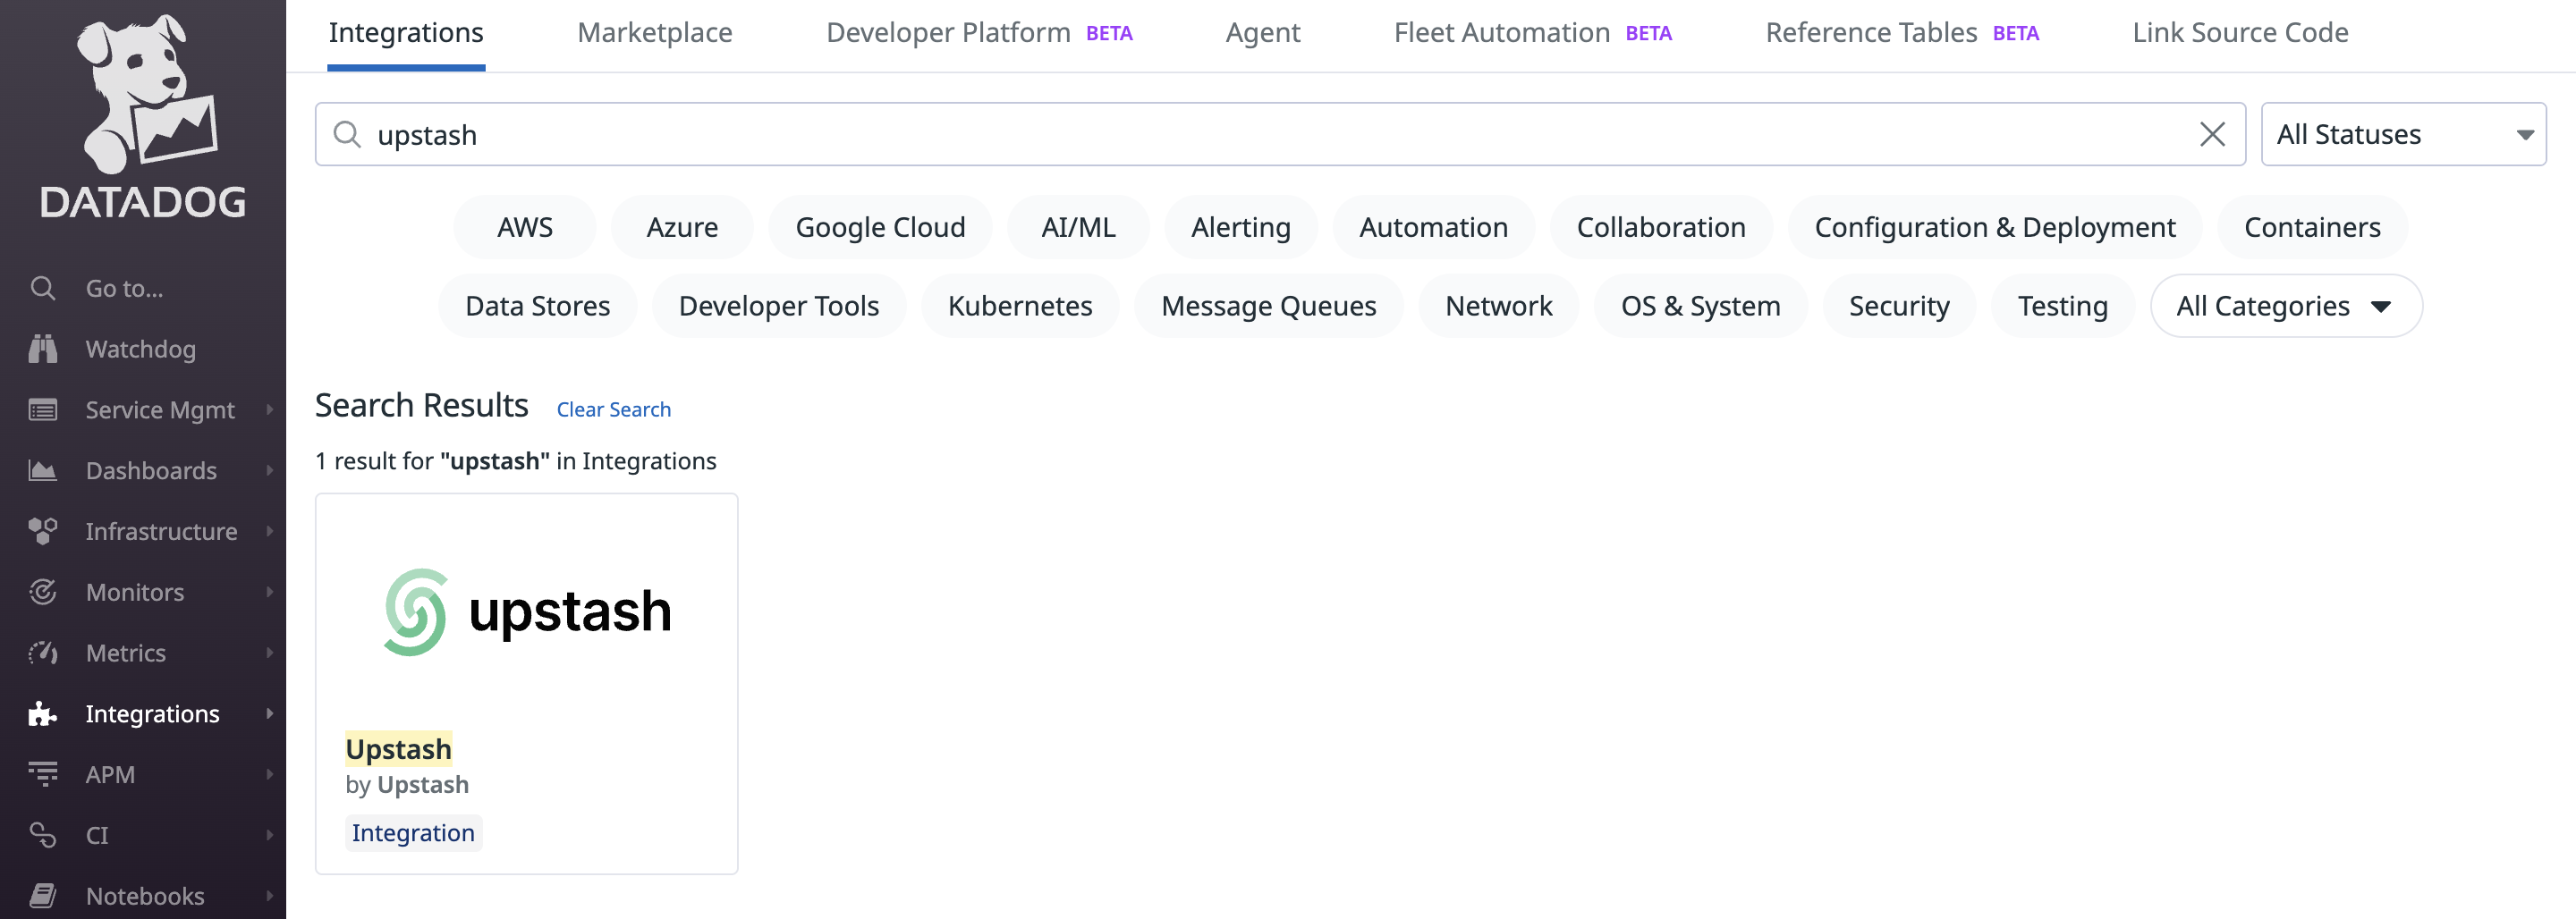Filter by Message Queues category
This screenshot has height=919, width=2576.
point(1268,306)
